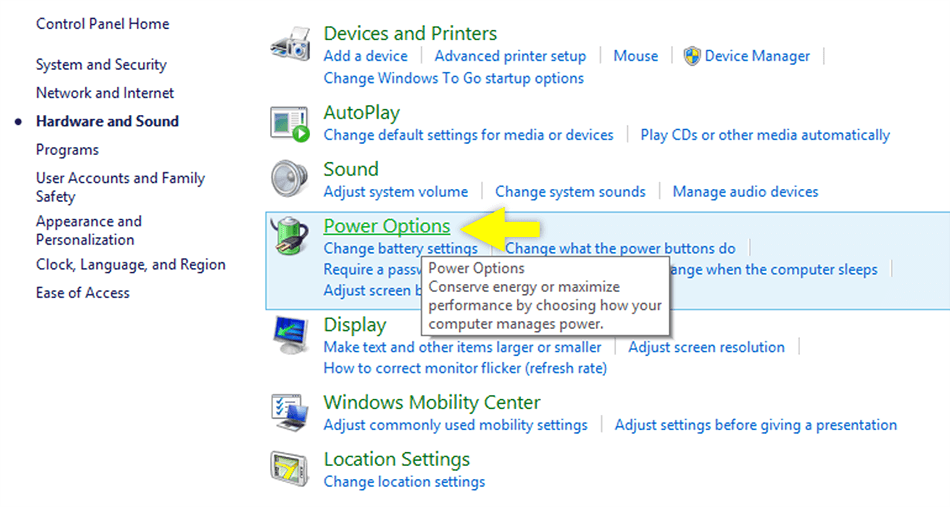Click Adjust settings before giving a presentation

[756, 425]
